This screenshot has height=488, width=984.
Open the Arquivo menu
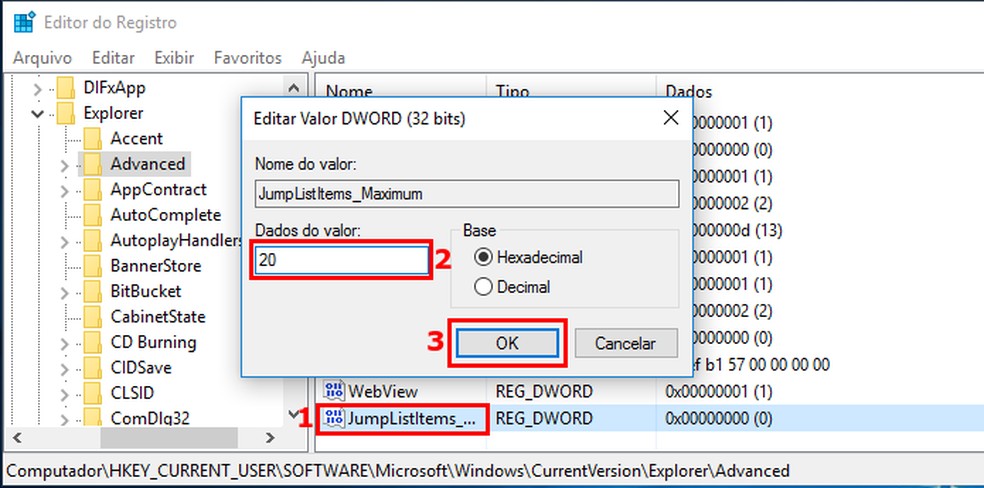(43, 58)
